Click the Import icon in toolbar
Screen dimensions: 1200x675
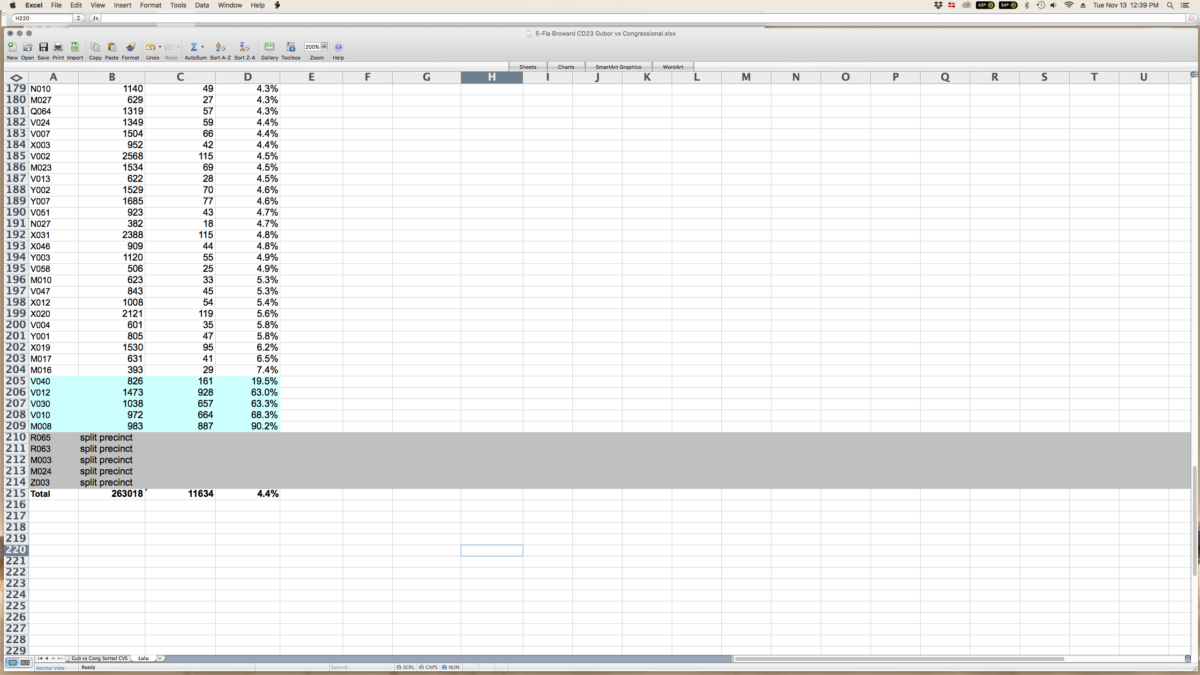(x=75, y=47)
